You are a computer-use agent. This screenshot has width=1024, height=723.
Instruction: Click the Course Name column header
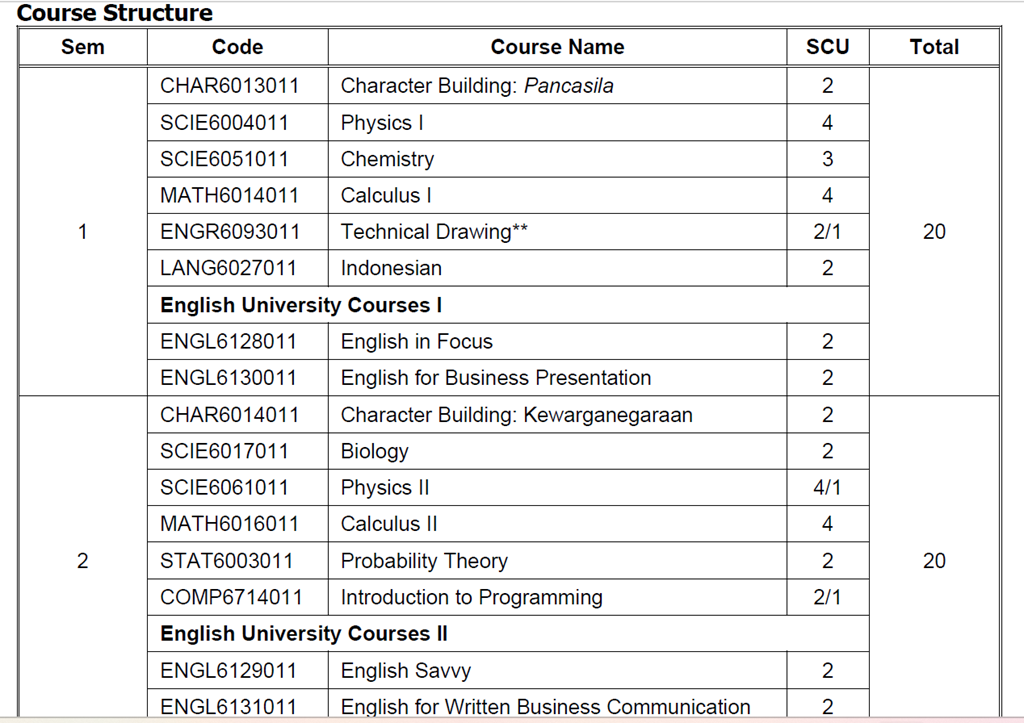click(x=557, y=47)
